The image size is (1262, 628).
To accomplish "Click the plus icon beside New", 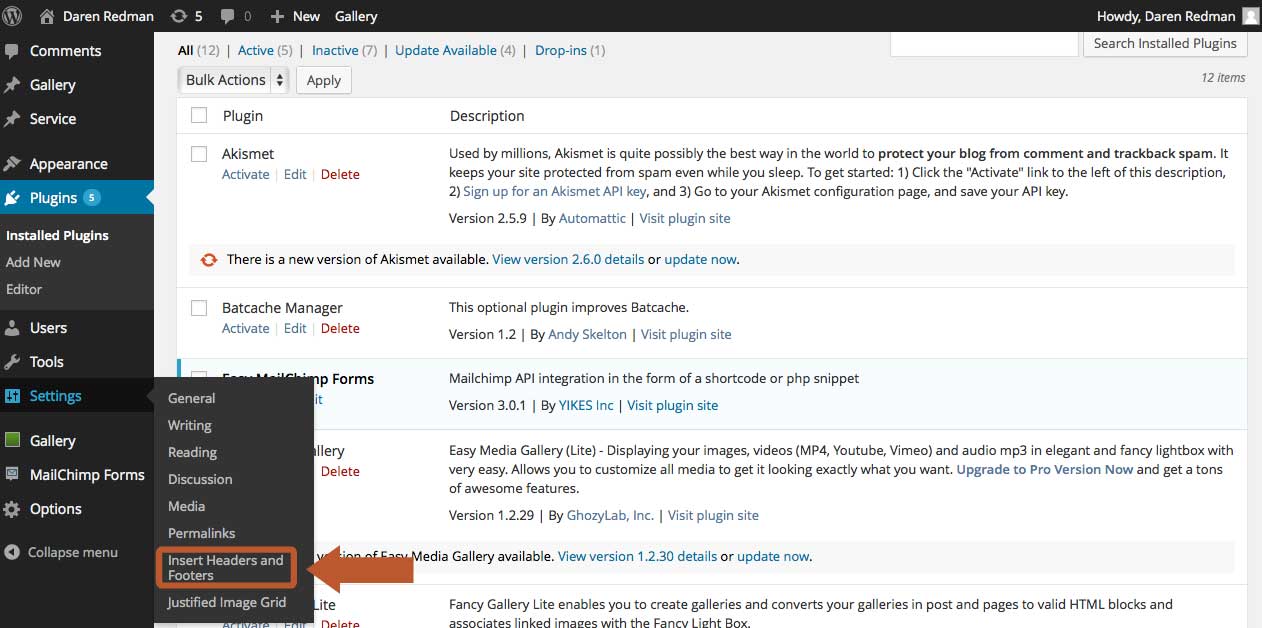I will [x=277, y=16].
